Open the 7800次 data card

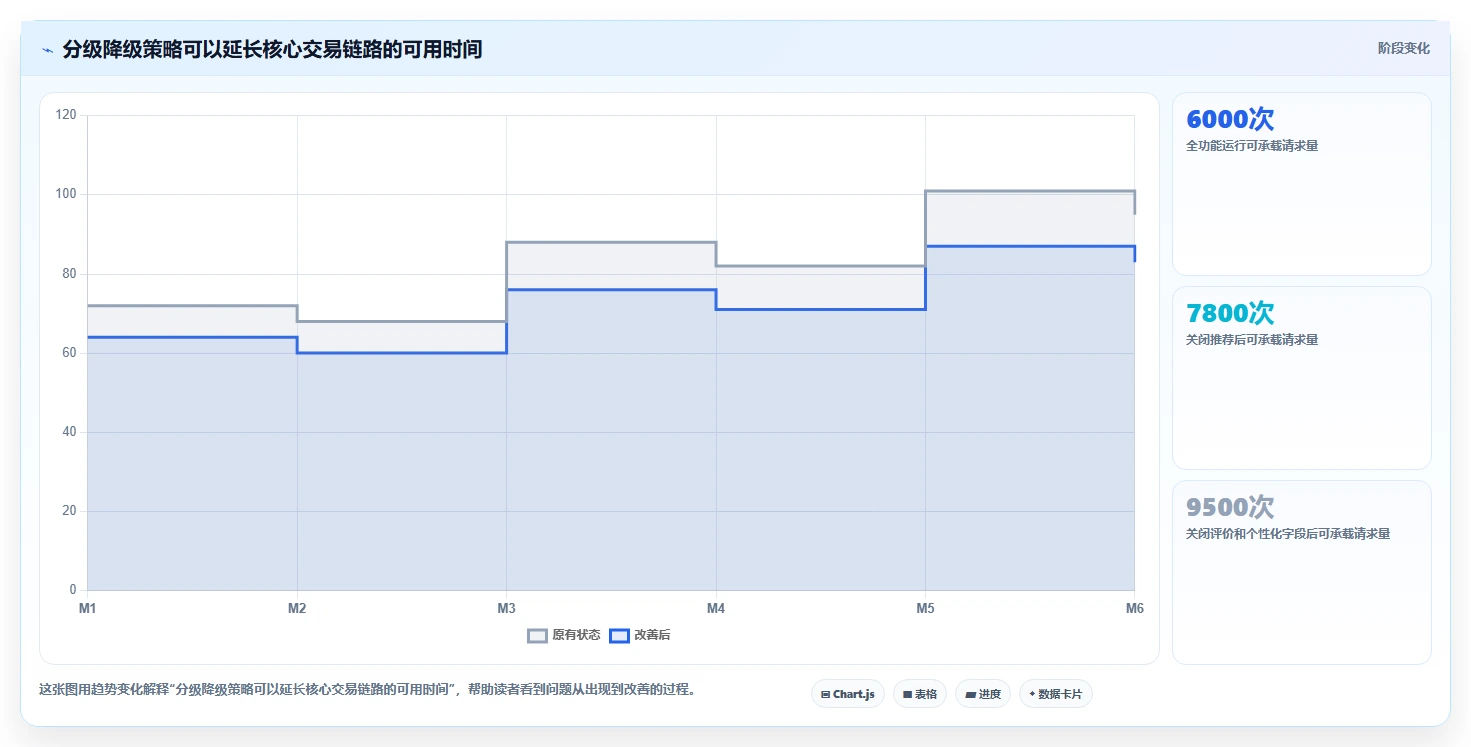coord(1301,378)
